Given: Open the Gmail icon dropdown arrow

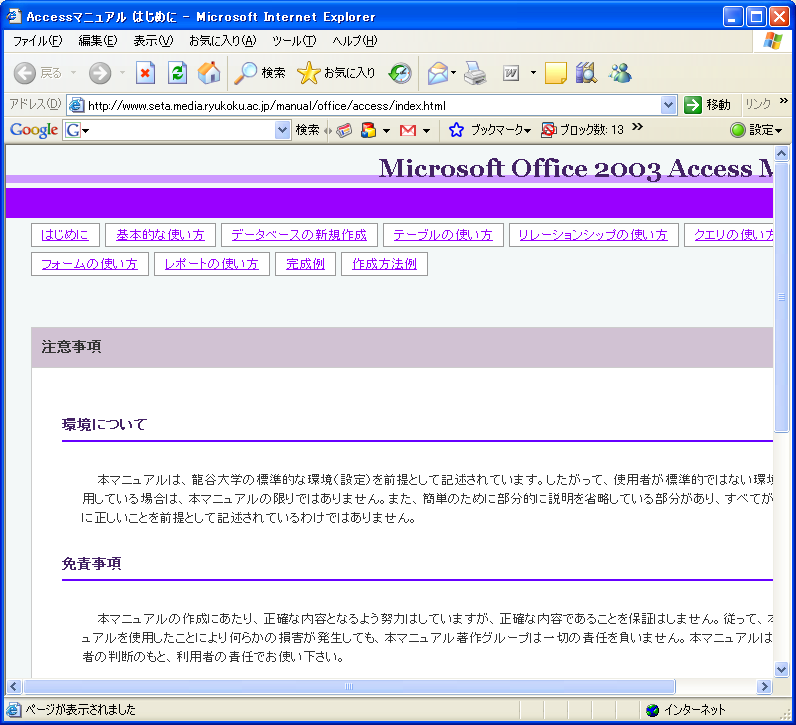Looking at the screenshot, I should click(426, 131).
